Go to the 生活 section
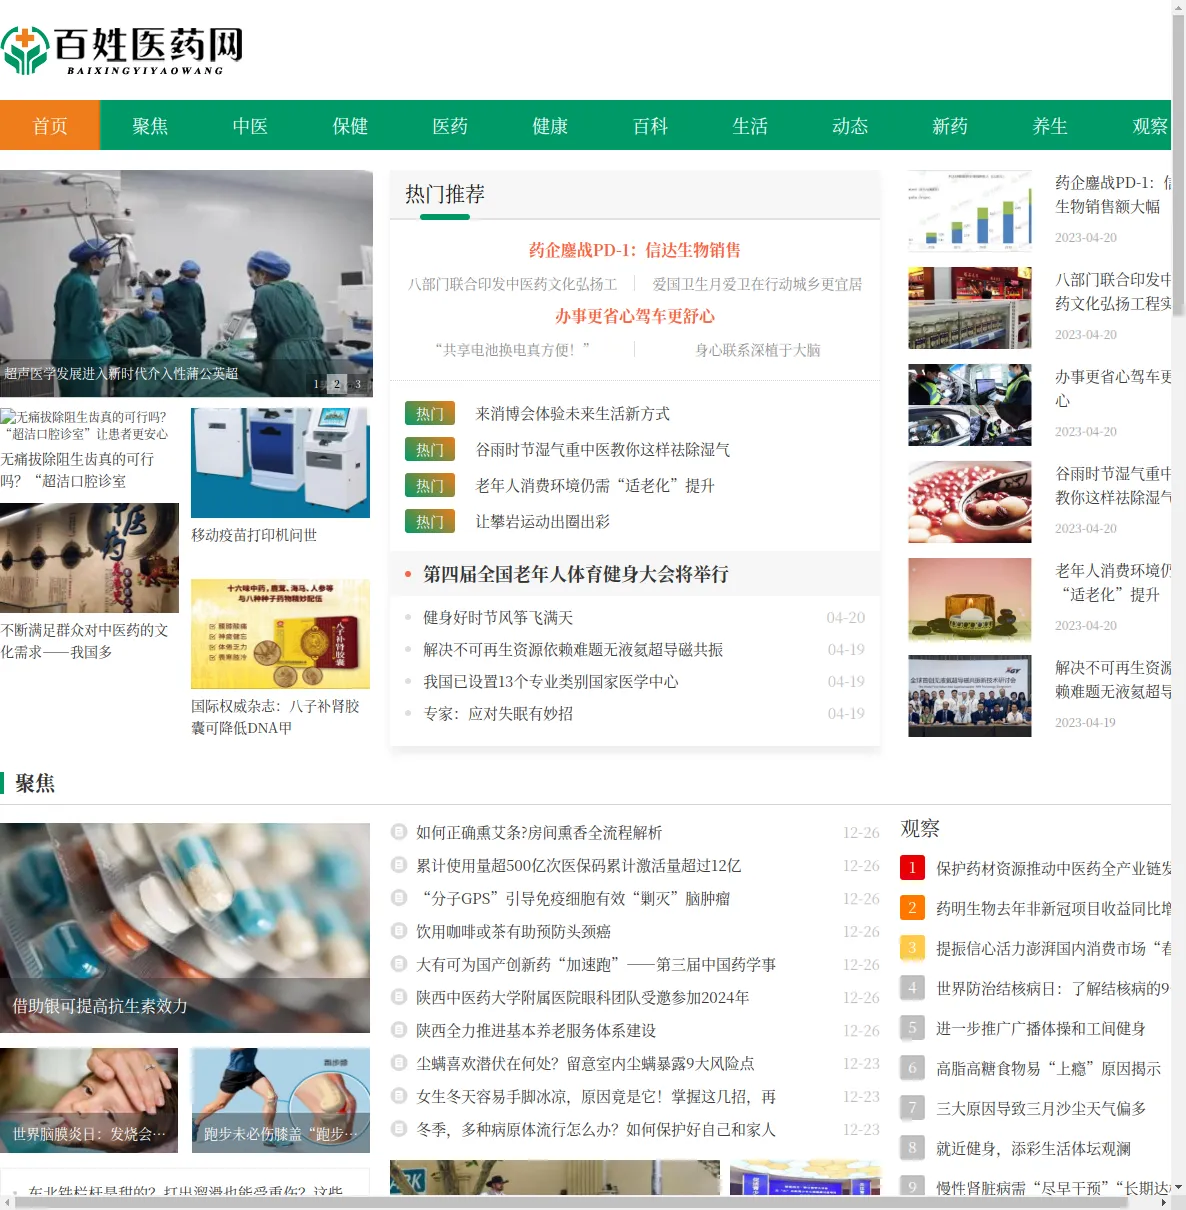Screen dimensions: 1186x1210 750,125
